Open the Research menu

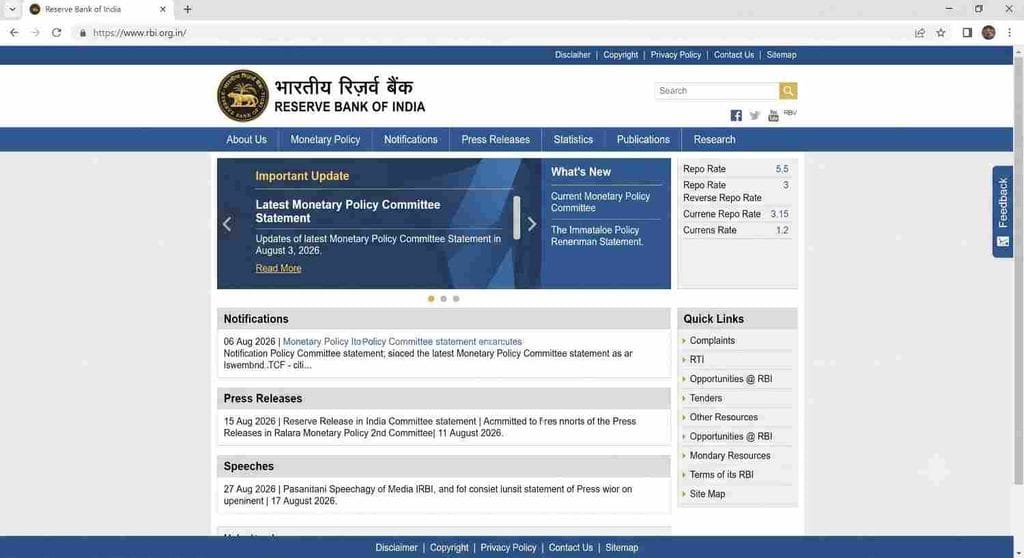[714, 140]
